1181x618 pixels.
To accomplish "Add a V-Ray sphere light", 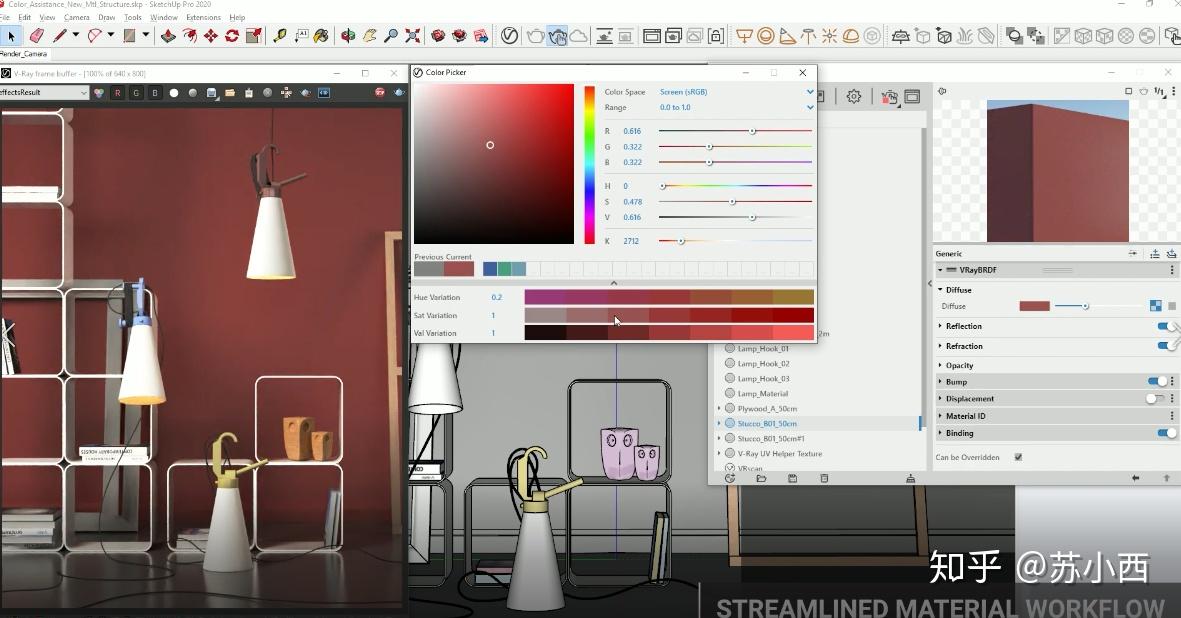I will tap(765, 35).
